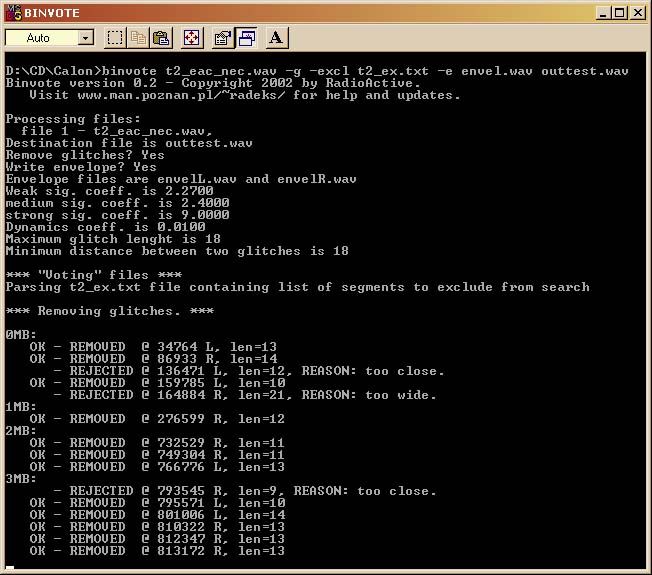Close the BINVOTE window
This screenshot has height=575, width=652.
tap(637, 13)
